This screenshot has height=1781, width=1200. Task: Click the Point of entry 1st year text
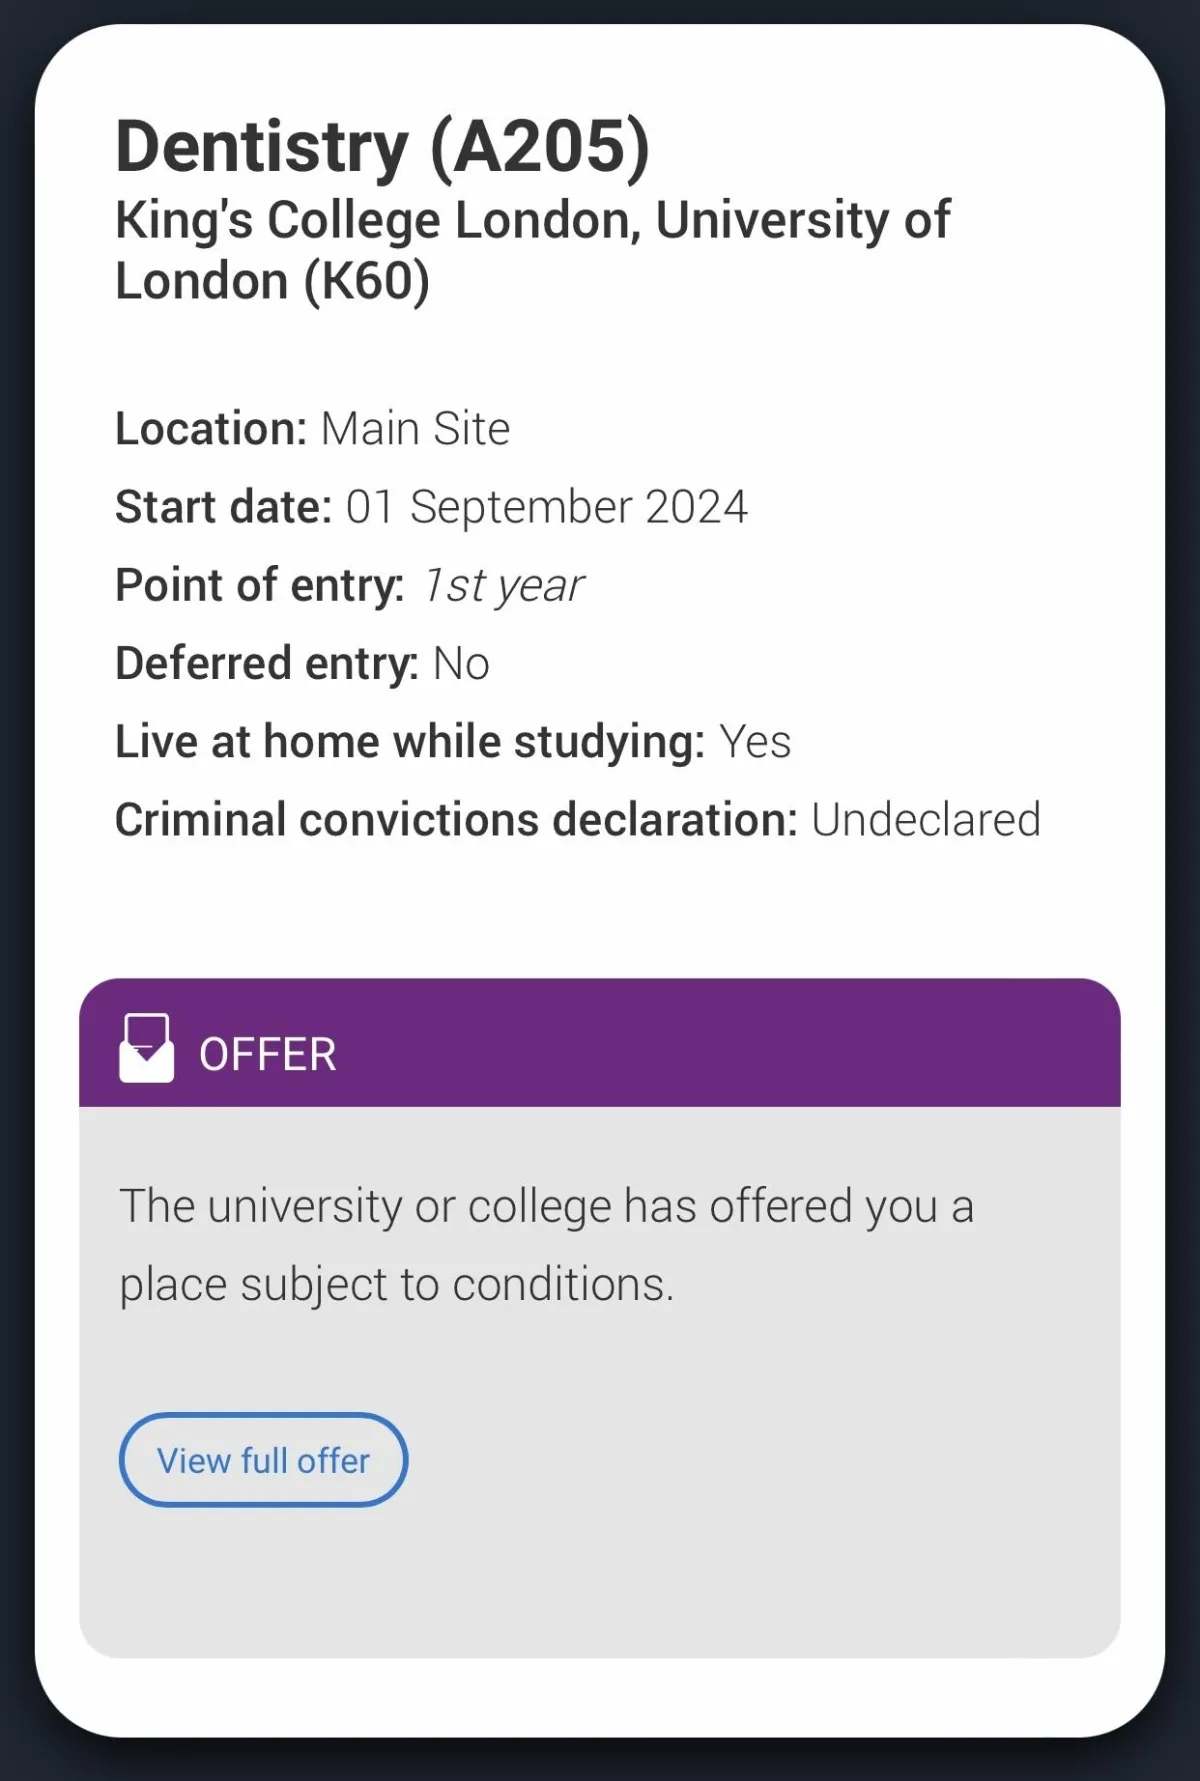coord(349,586)
